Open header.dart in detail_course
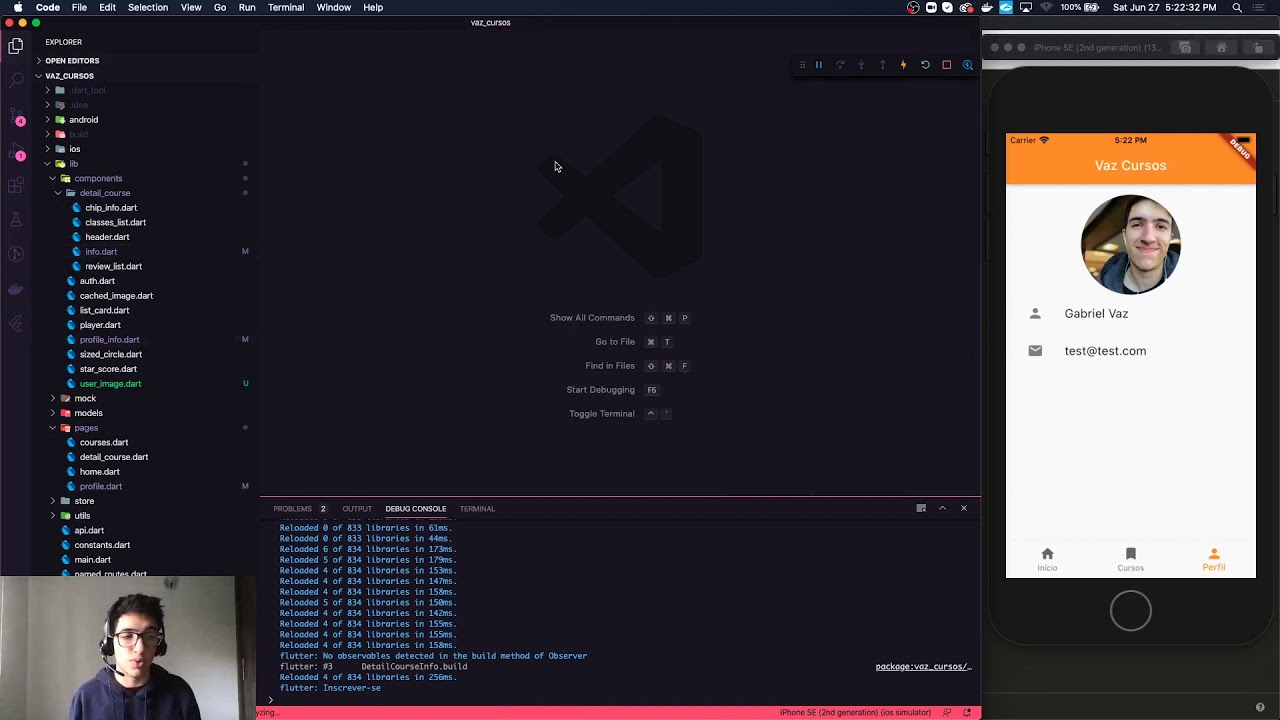 click(x=107, y=237)
